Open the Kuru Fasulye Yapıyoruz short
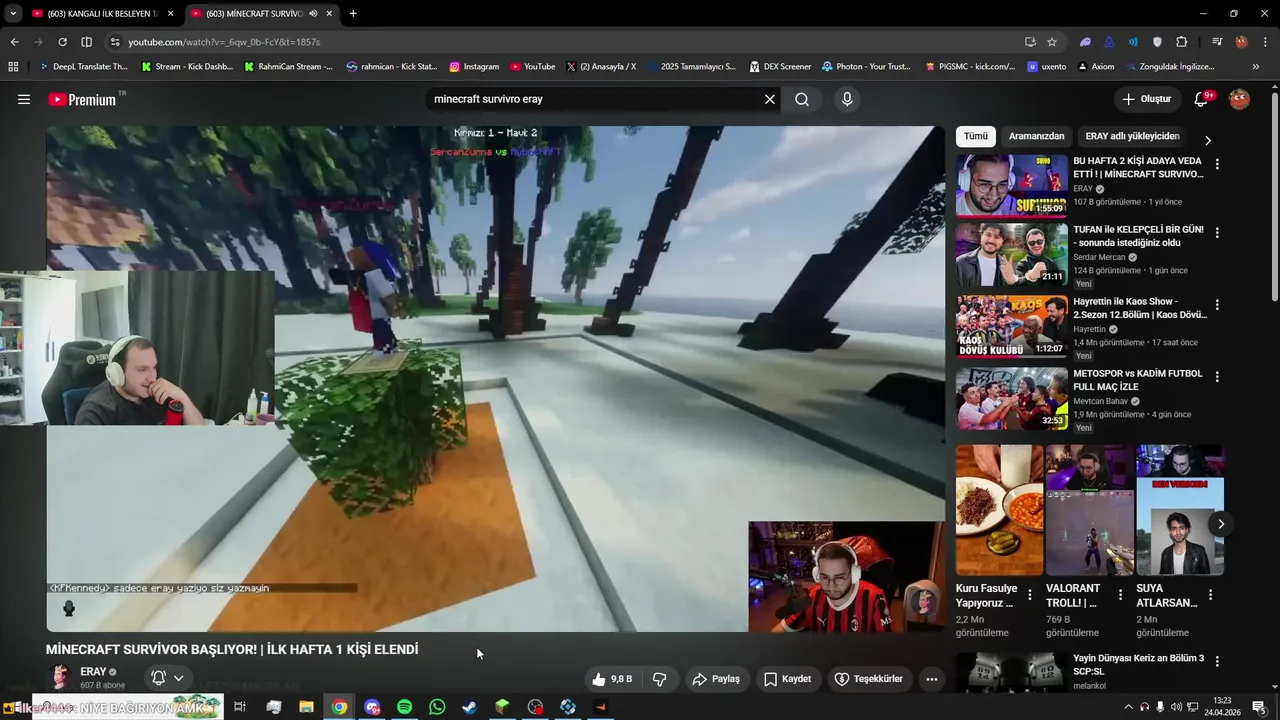Viewport: 1280px width, 720px height. [999, 510]
